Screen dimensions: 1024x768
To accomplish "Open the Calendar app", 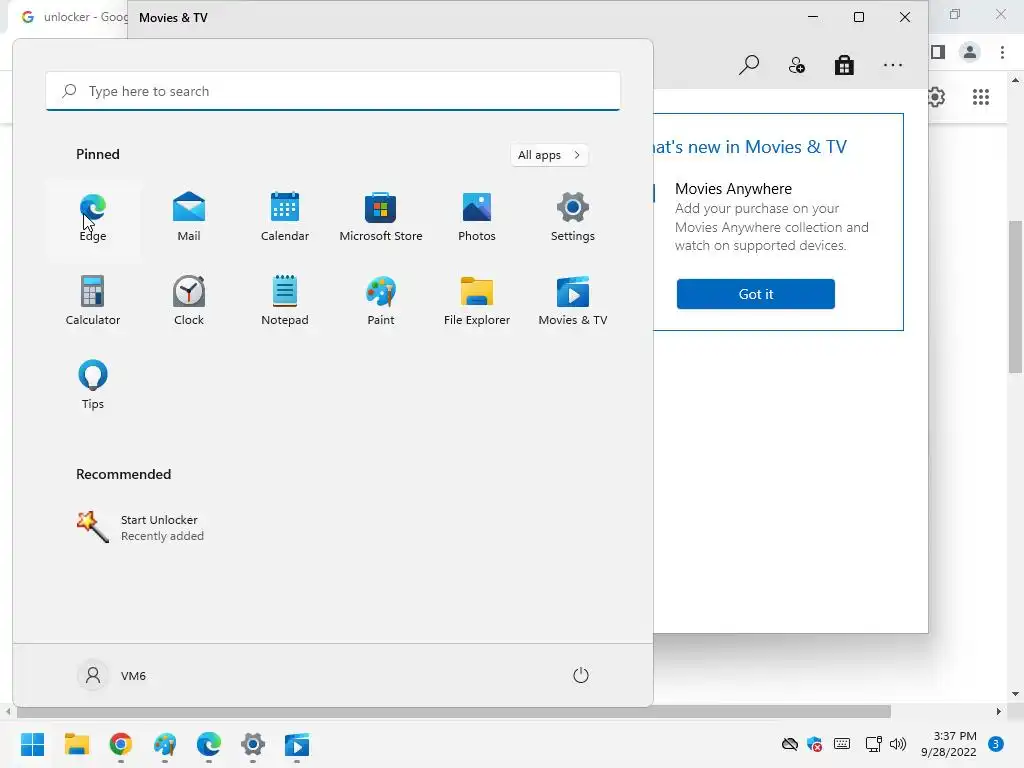I will pyautogui.click(x=285, y=217).
